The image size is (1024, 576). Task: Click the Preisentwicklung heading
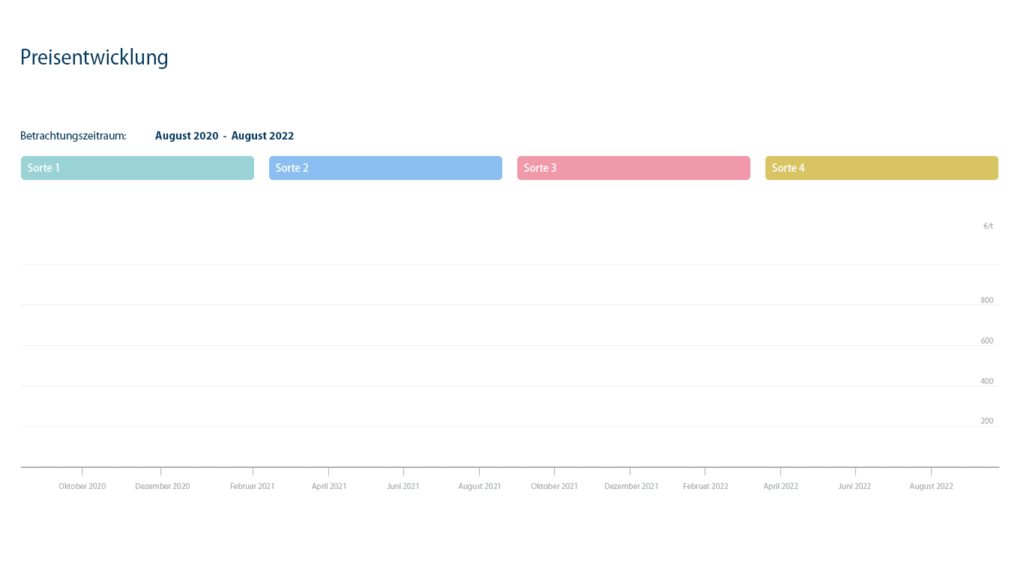pyautogui.click(x=94, y=57)
